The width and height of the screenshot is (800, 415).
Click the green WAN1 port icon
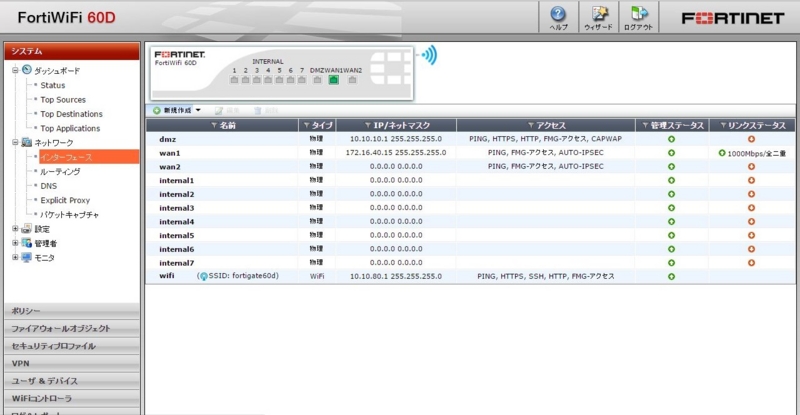point(333,80)
